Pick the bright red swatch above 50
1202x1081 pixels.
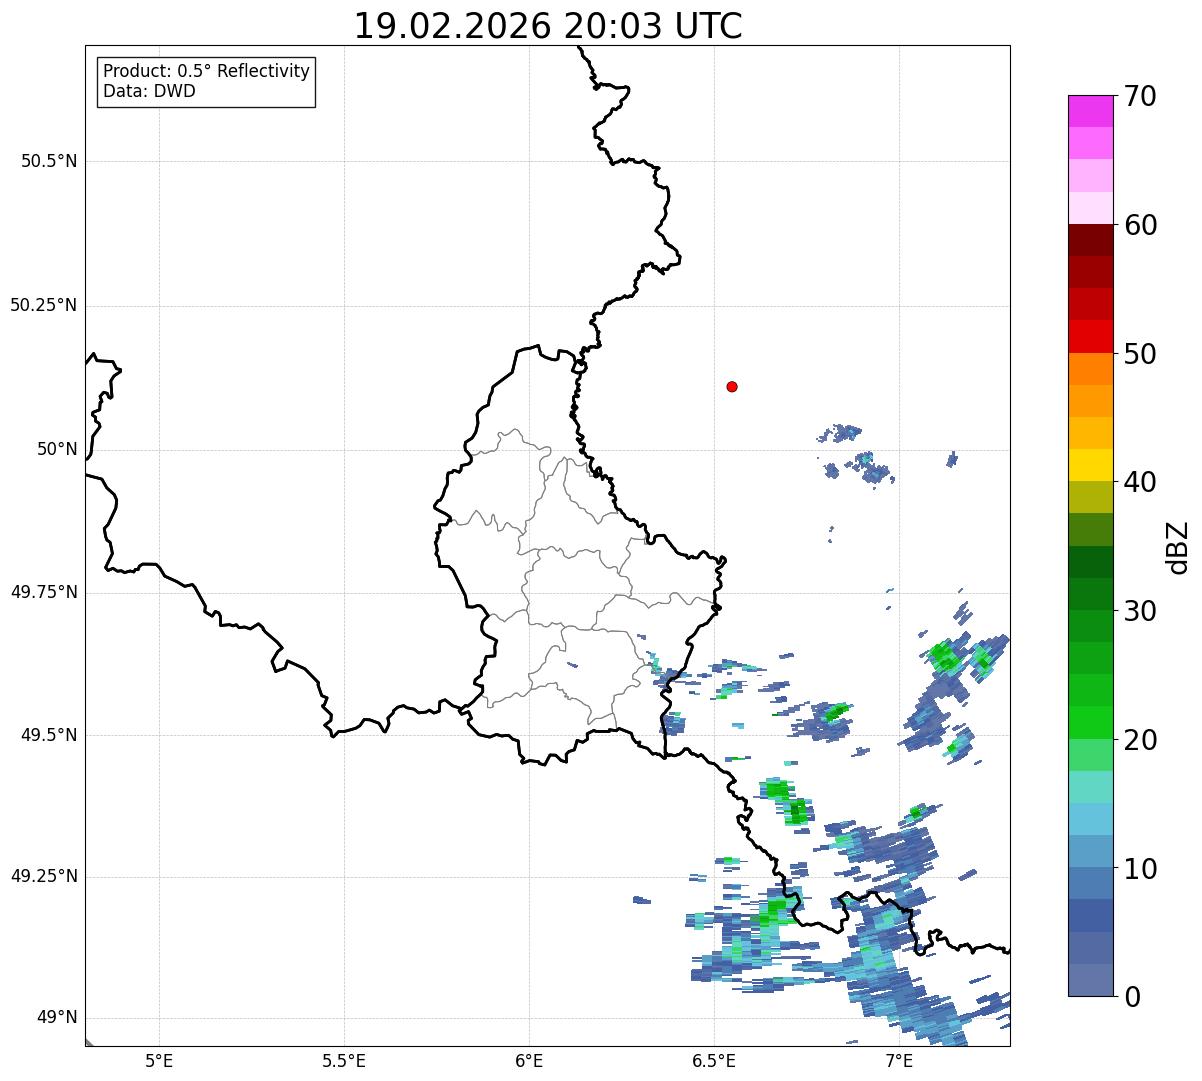1090,336
